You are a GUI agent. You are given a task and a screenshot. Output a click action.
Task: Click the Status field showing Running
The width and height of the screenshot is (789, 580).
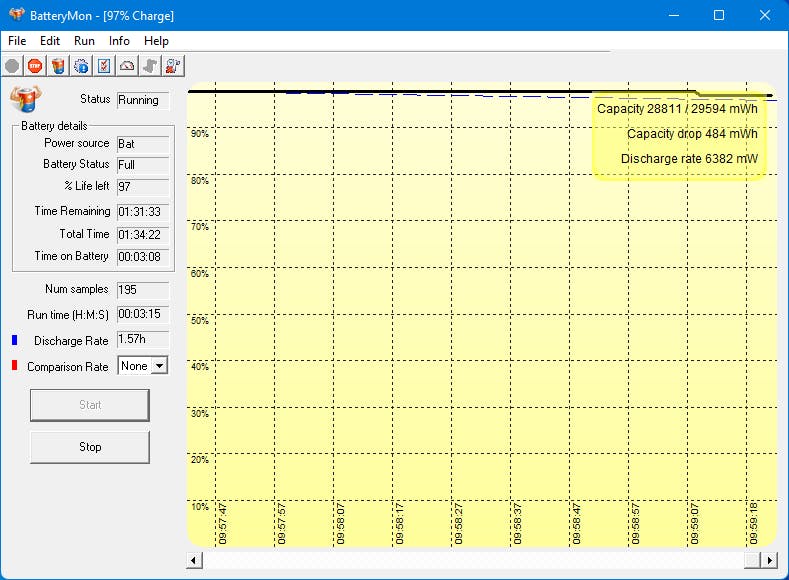[143, 100]
